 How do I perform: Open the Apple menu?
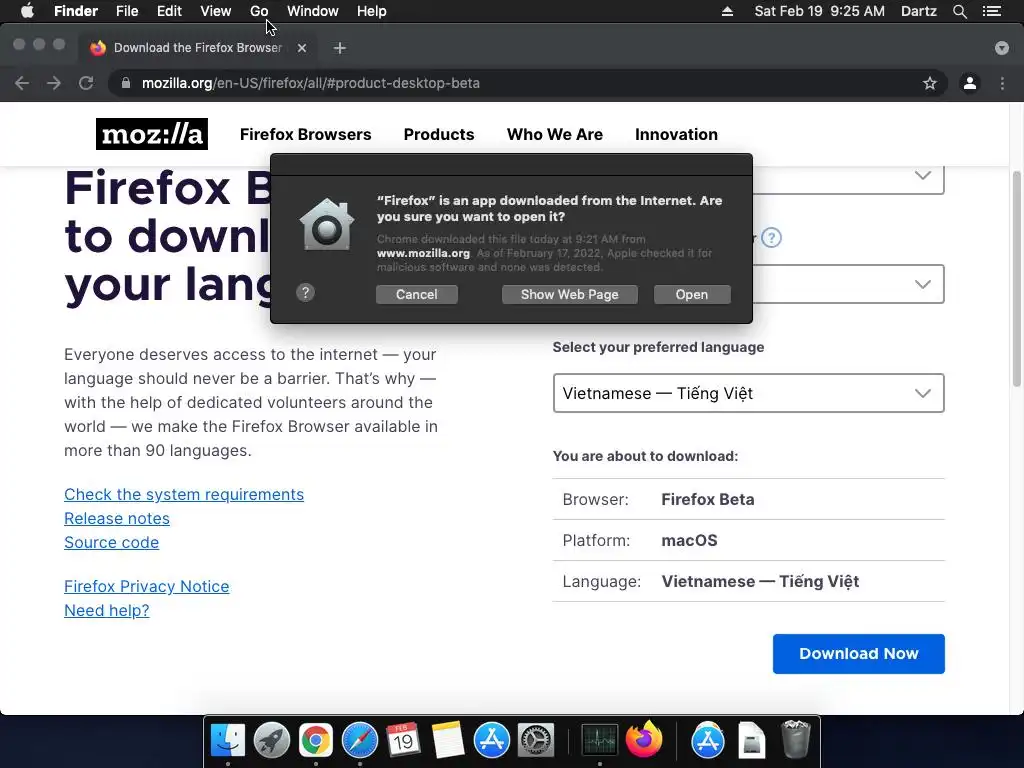coord(27,11)
